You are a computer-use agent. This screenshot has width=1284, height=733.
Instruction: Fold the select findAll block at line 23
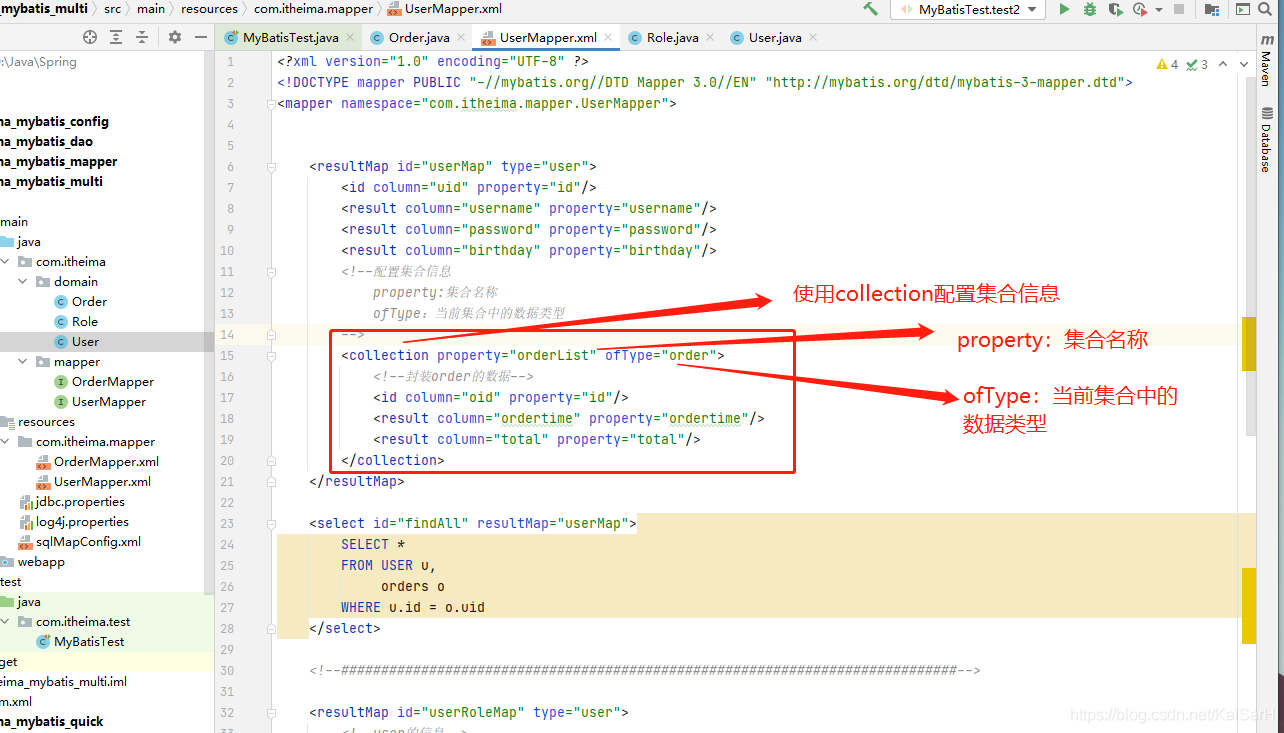tap(270, 524)
